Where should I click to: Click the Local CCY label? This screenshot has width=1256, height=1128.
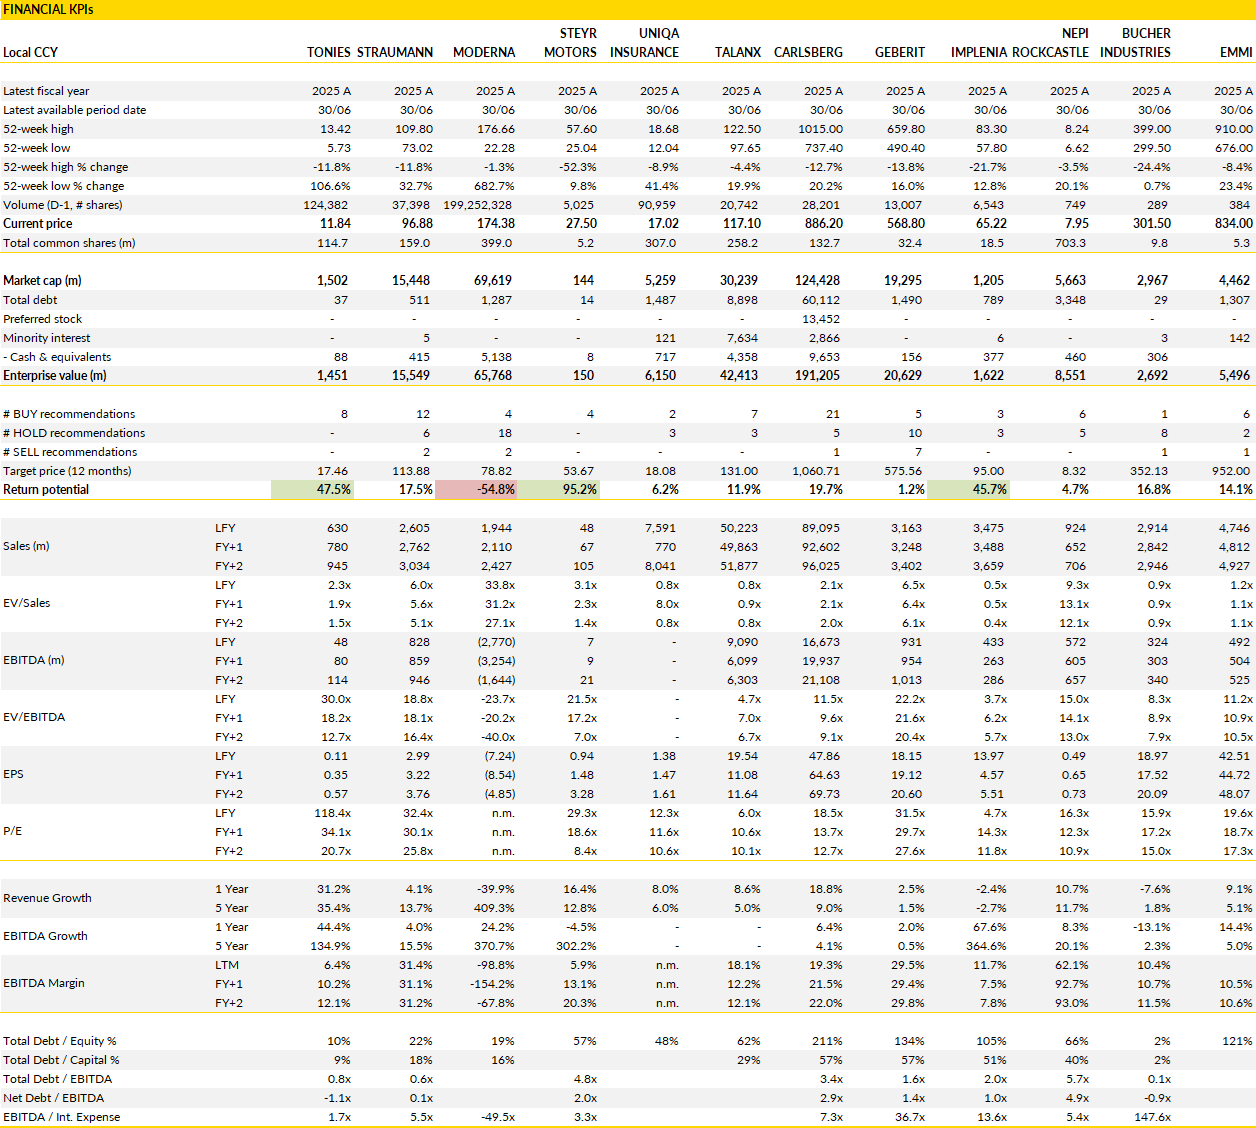[x=31, y=52]
